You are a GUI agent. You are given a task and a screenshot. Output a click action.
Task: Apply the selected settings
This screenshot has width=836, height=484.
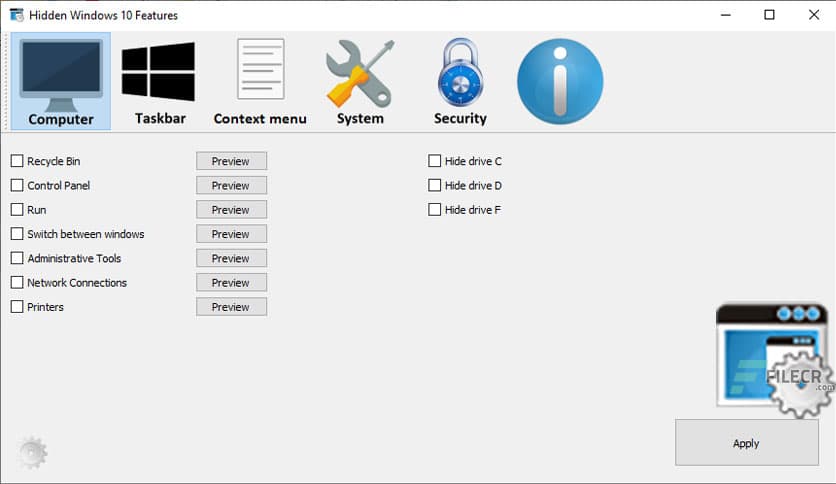click(746, 442)
